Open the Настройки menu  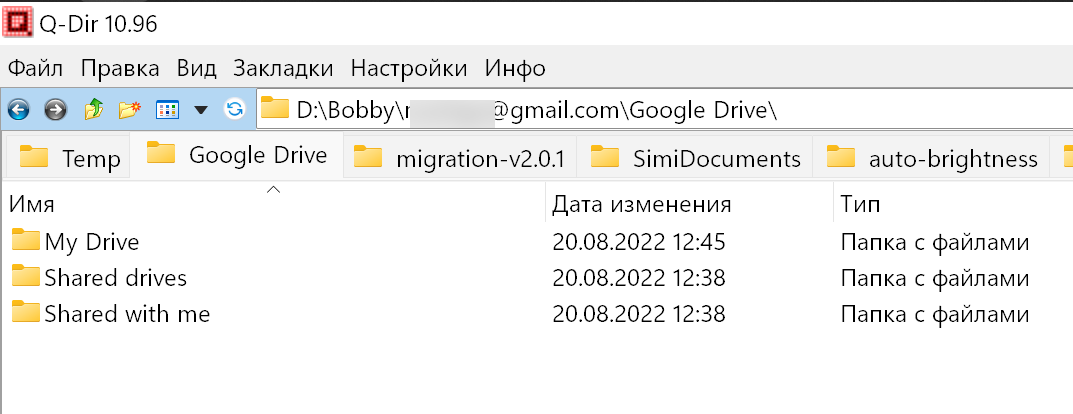click(409, 68)
